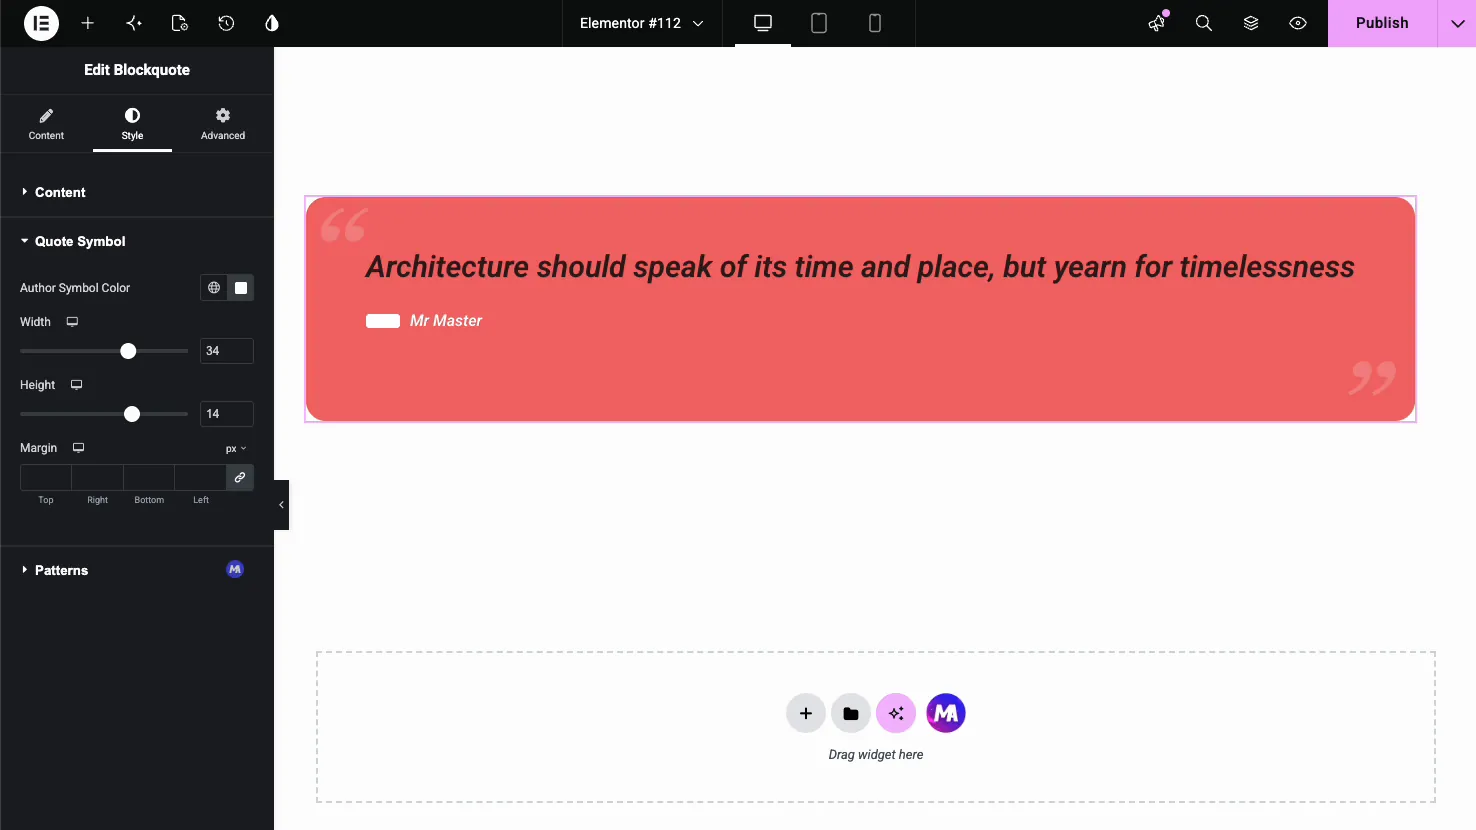
Task: Expand the Patterns section
Action: 137,570
